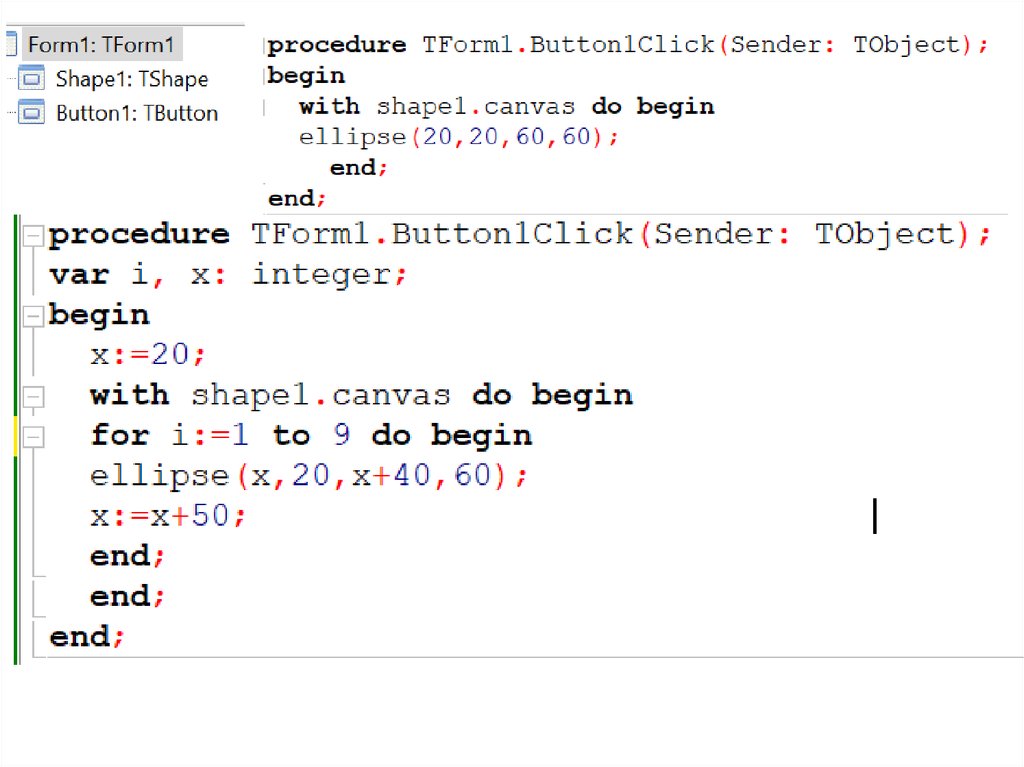Select Button1: TButton tree node
The image size is (1024, 767).
click(x=136, y=113)
